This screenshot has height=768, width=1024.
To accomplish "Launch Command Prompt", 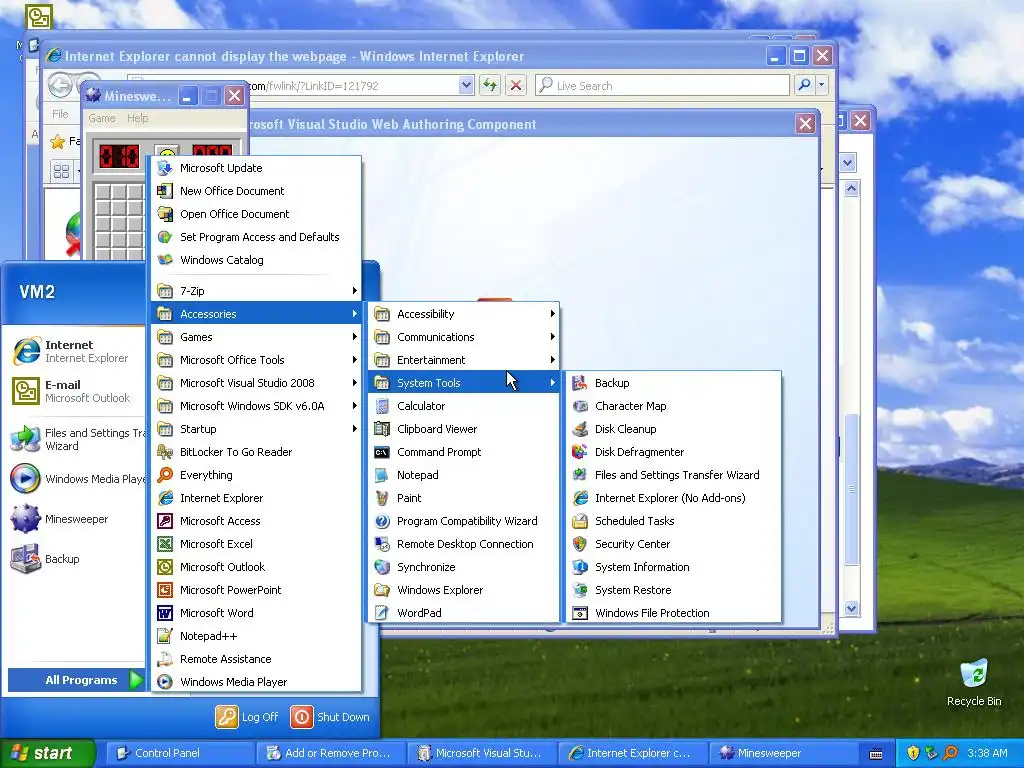I will pyautogui.click(x=464, y=452).
